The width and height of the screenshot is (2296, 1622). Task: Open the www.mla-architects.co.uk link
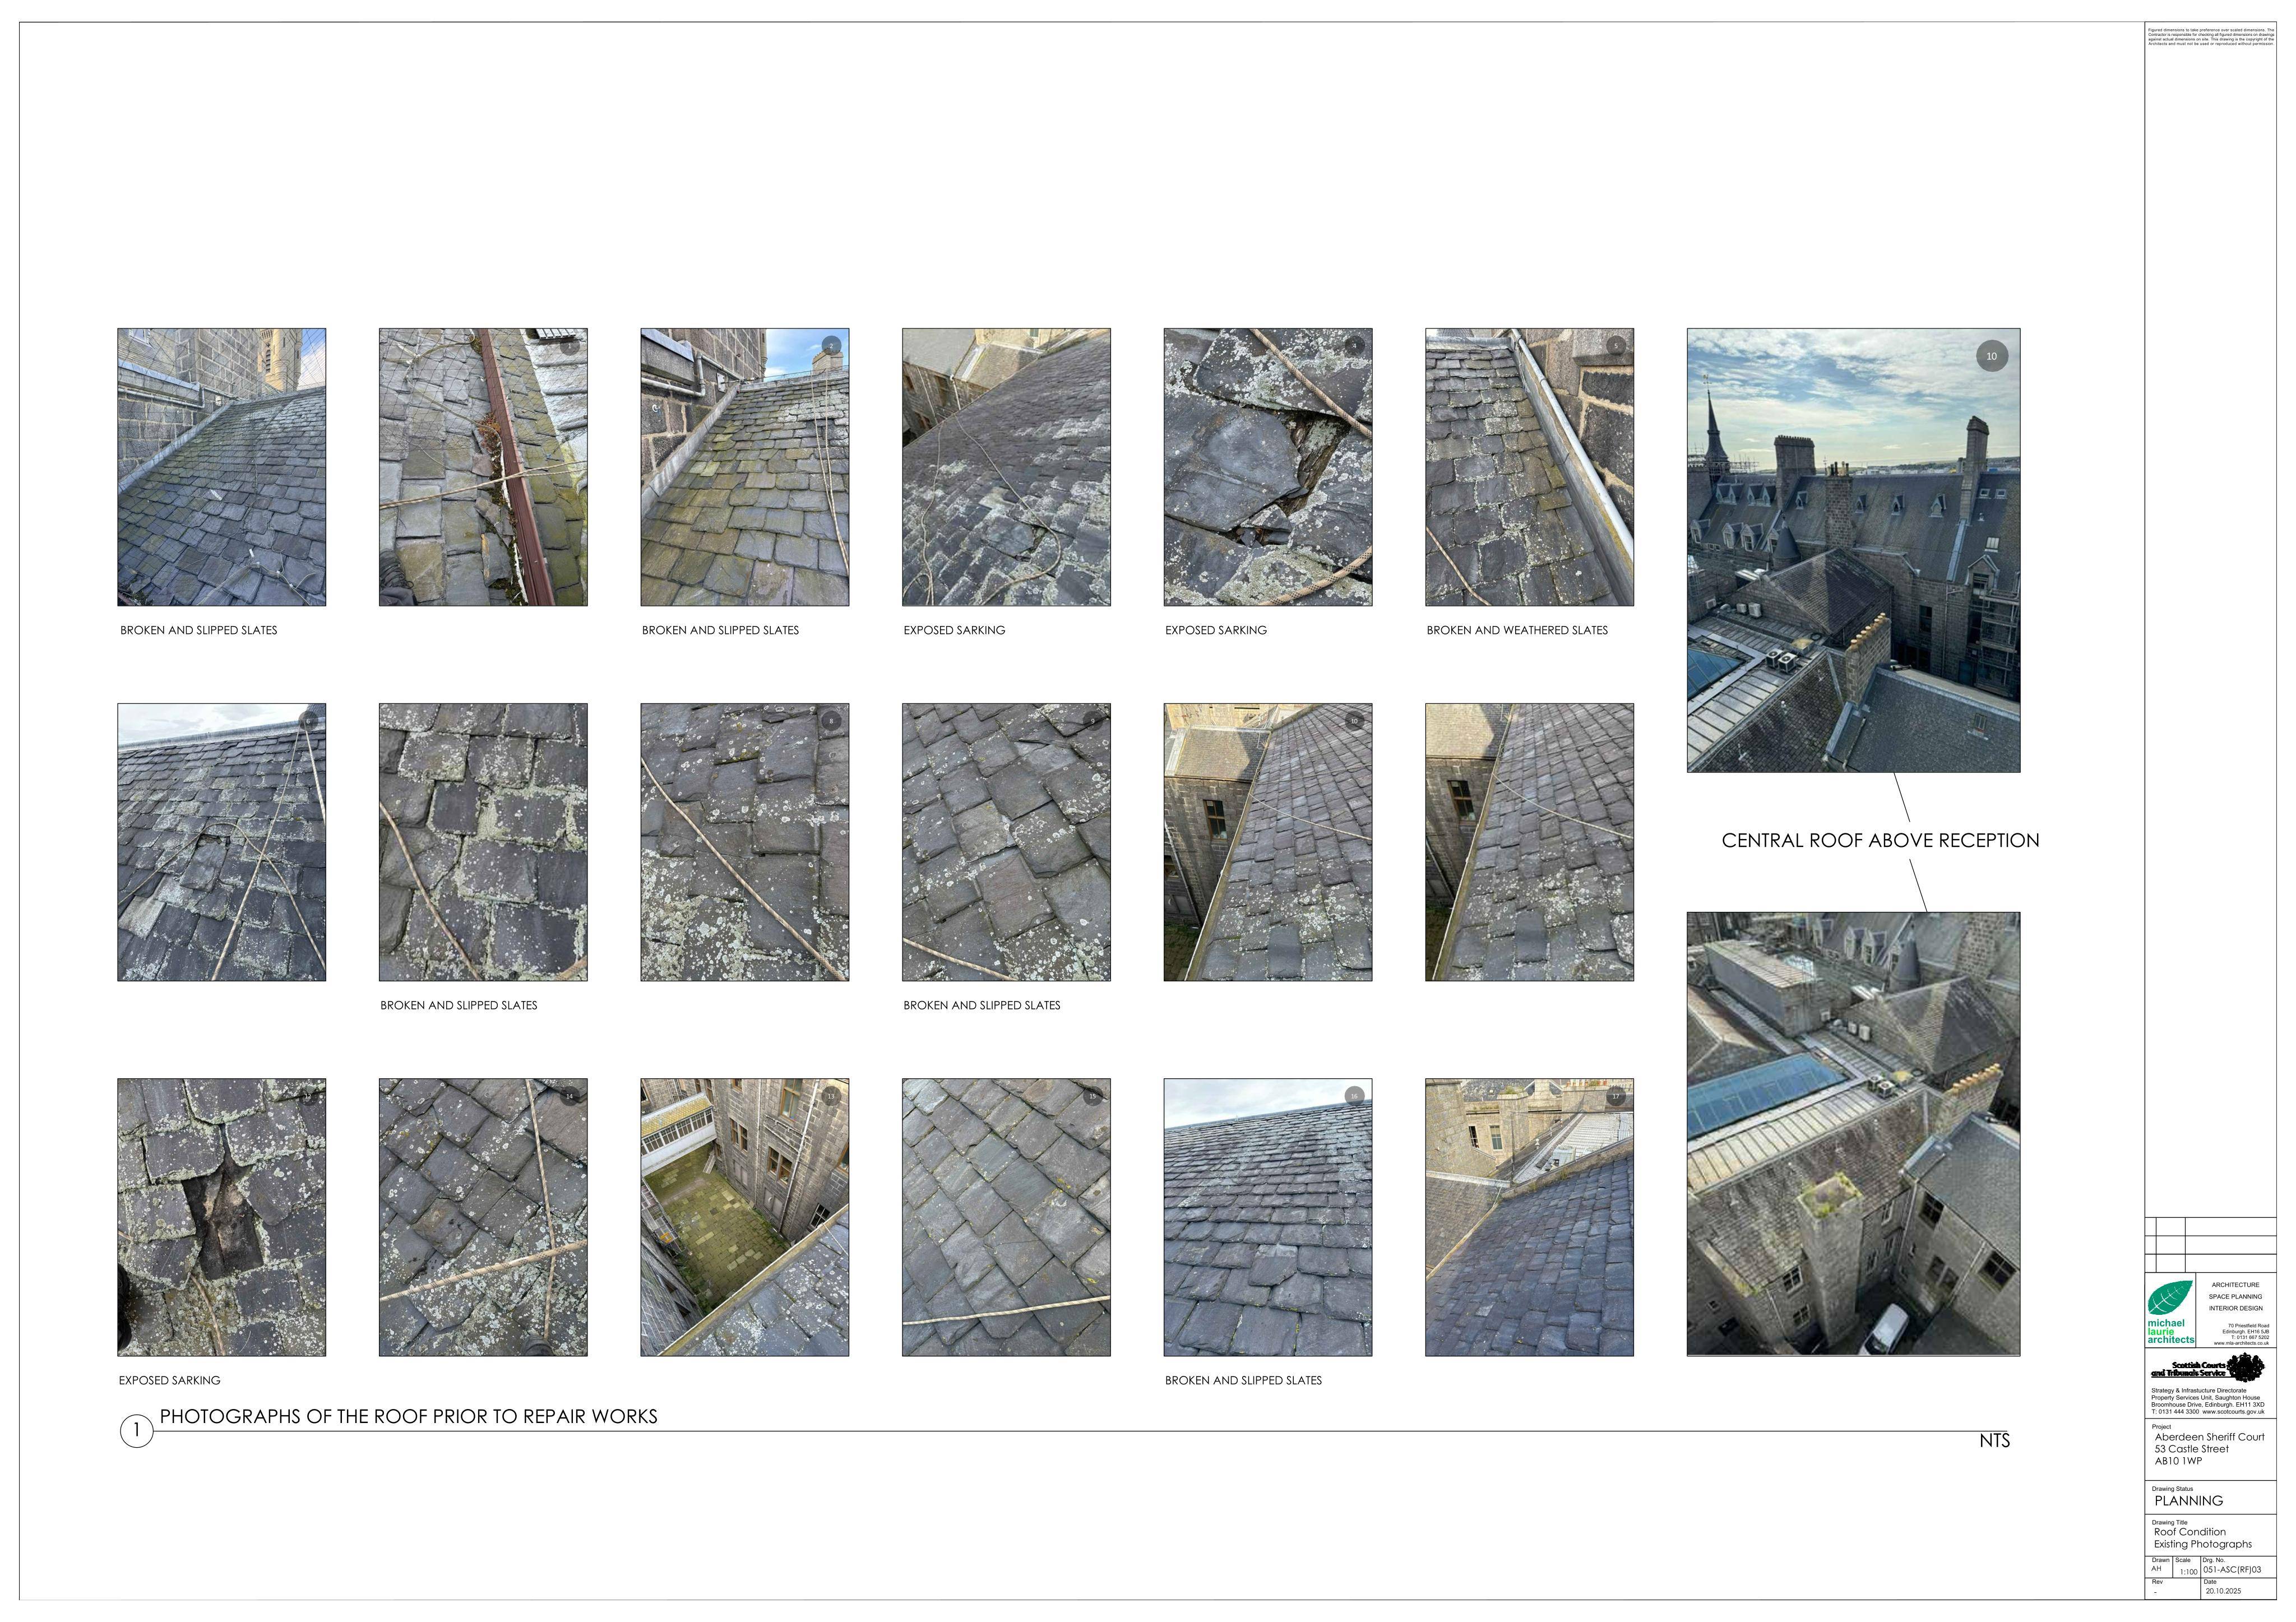tap(2242, 1344)
